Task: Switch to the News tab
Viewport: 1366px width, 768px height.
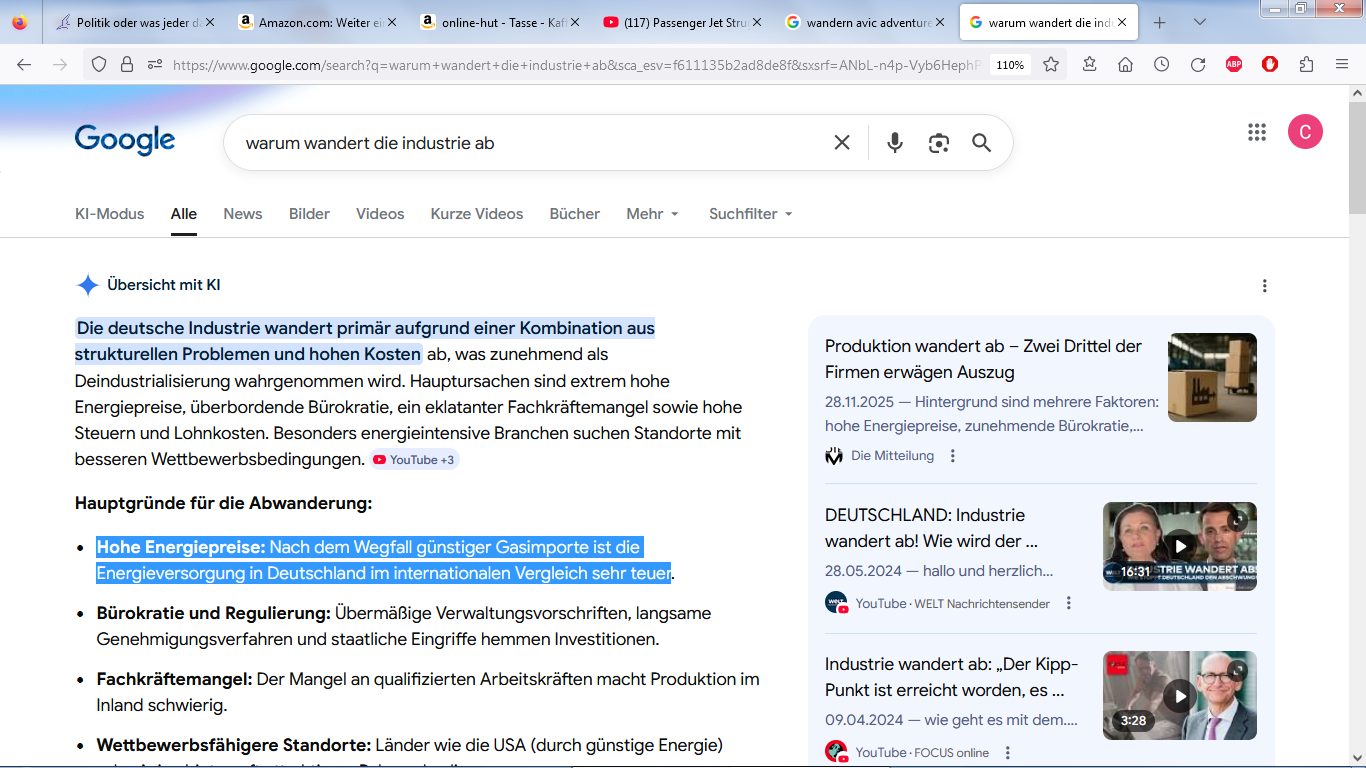Action: click(242, 214)
